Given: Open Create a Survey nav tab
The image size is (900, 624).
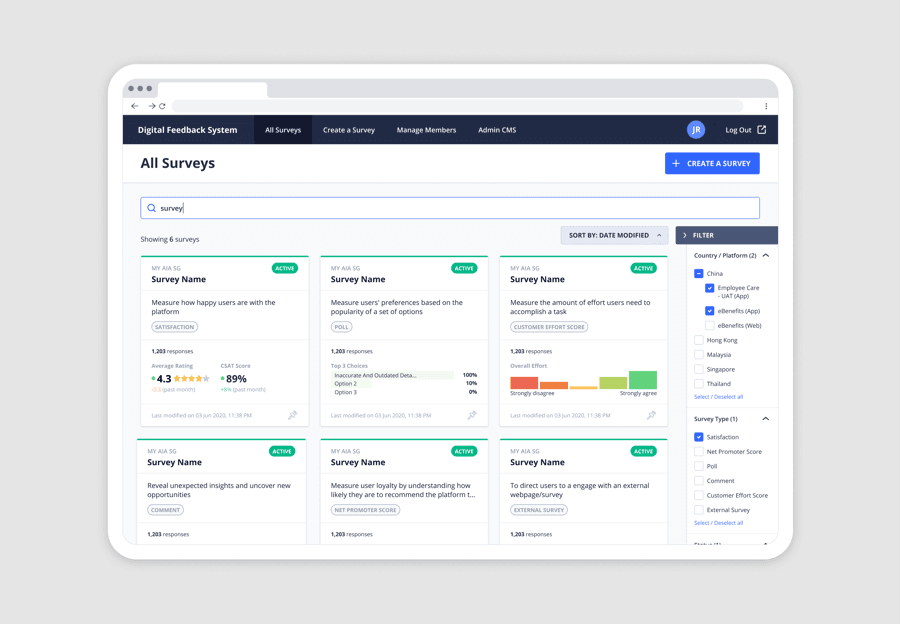Looking at the screenshot, I should (x=348, y=130).
